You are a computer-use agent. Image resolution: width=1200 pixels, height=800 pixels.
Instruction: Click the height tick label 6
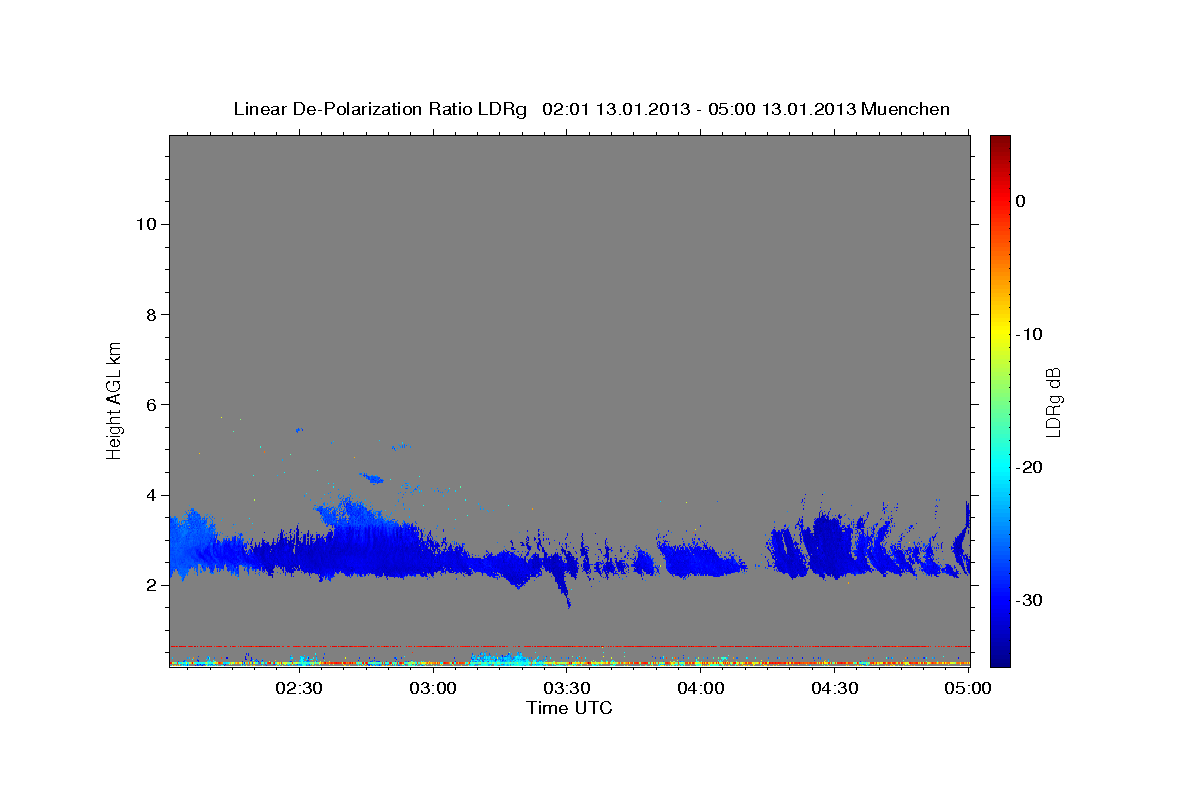coord(151,404)
